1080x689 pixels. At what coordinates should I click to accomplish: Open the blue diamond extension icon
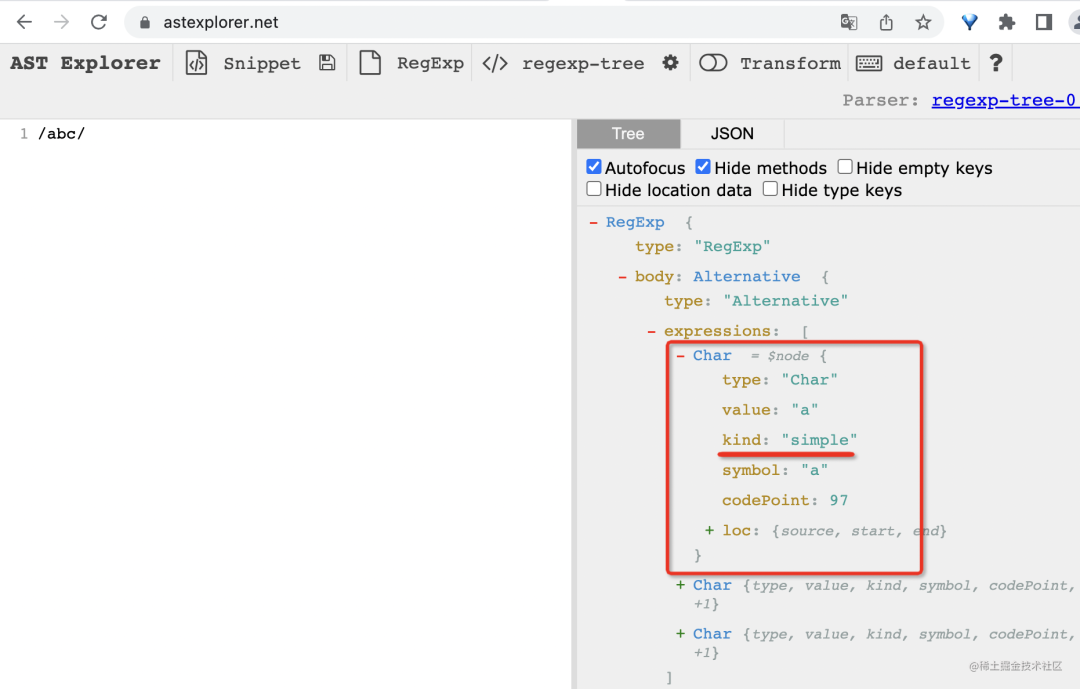(x=969, y=22)
